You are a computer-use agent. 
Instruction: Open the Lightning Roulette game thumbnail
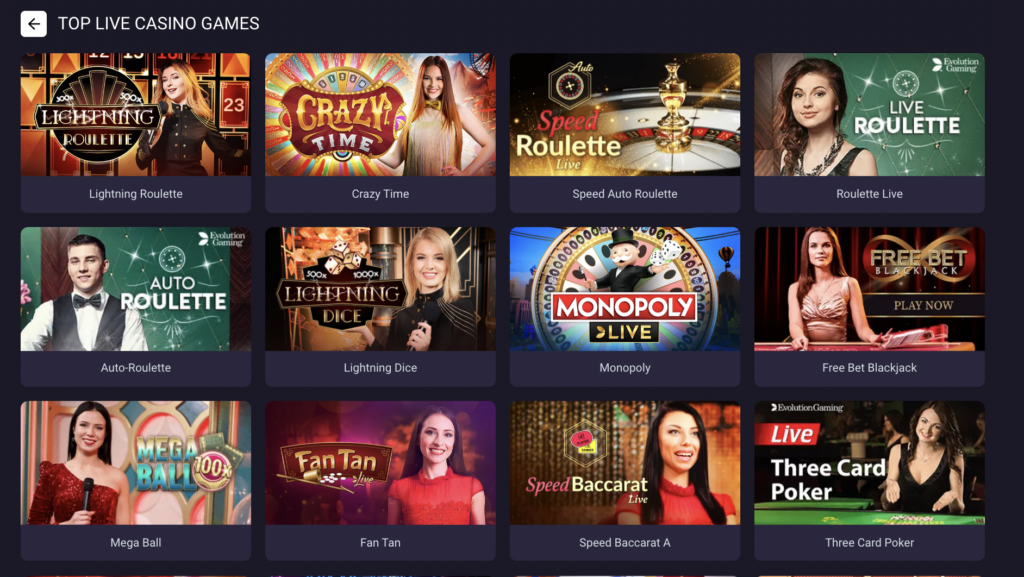click(136, 114)
